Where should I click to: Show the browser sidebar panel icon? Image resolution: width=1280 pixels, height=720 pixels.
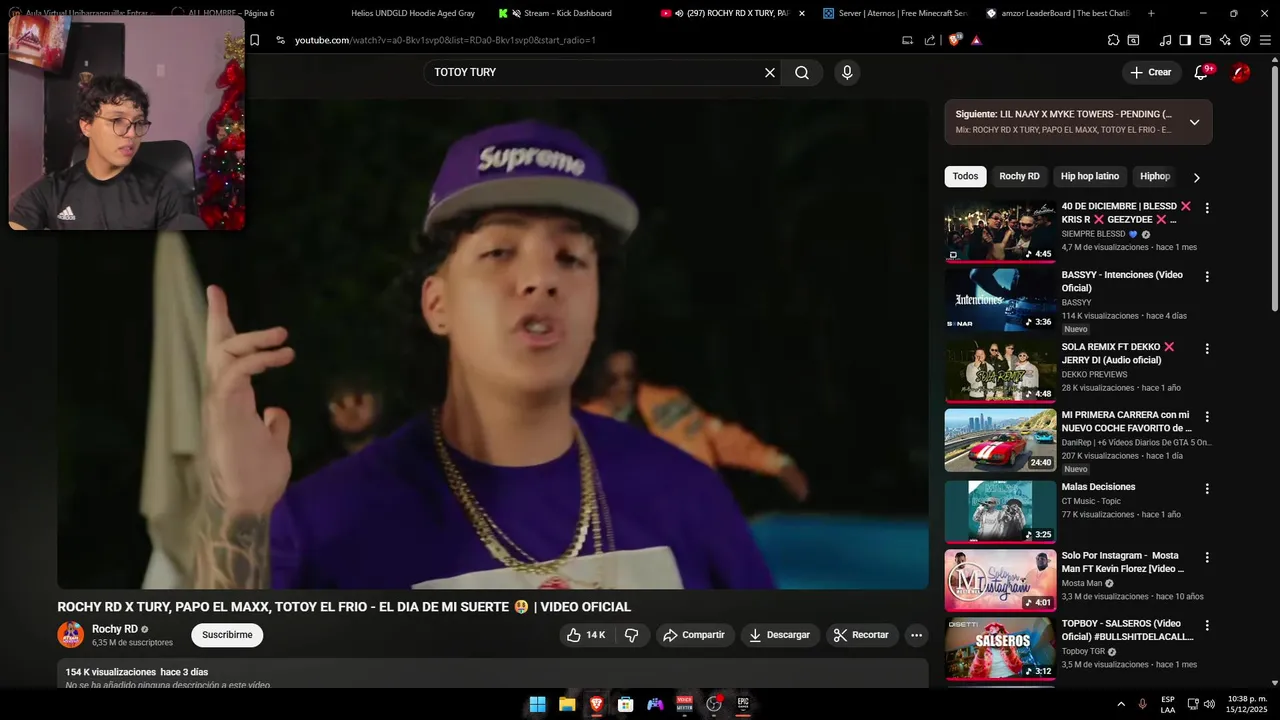(1185, 40)
